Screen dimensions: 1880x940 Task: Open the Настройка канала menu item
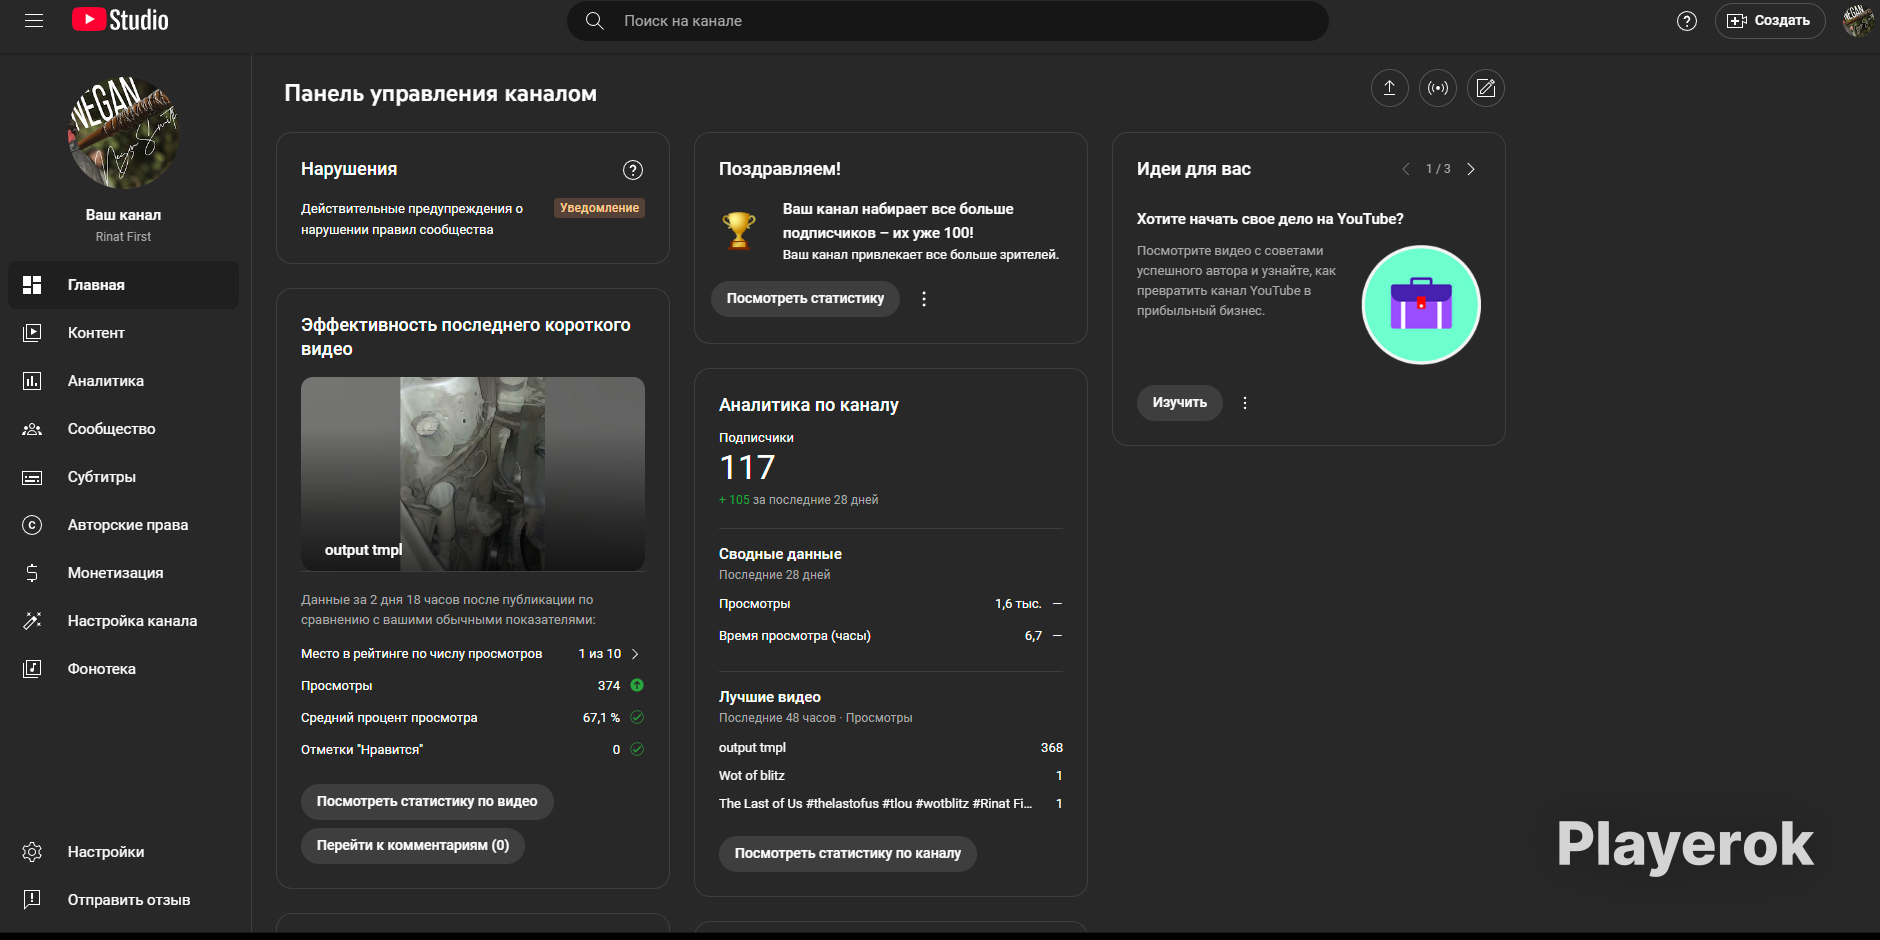(x=123, y=621)
